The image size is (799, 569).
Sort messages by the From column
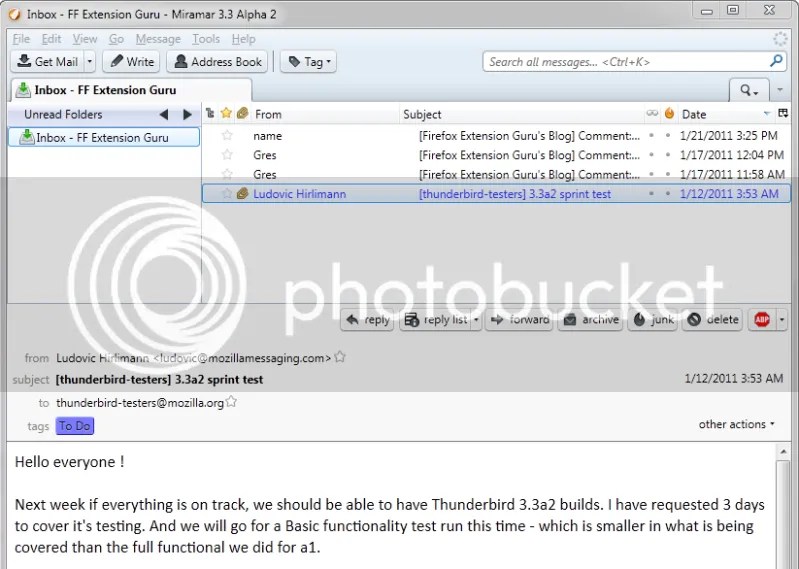(325, 114)
